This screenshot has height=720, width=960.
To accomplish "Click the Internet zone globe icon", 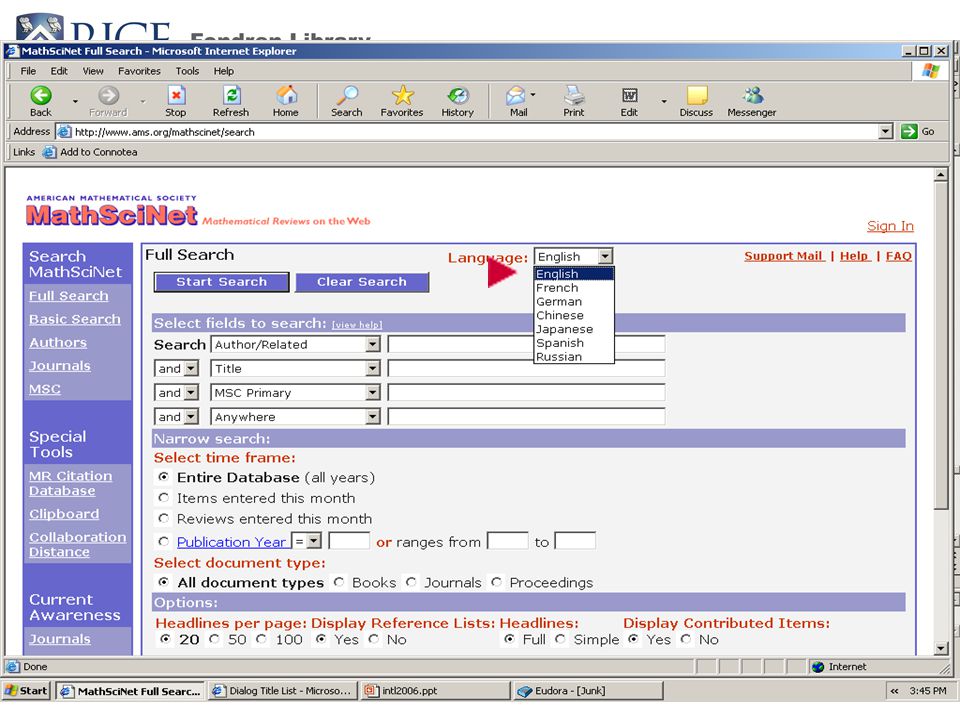I will tap(818, 667).
